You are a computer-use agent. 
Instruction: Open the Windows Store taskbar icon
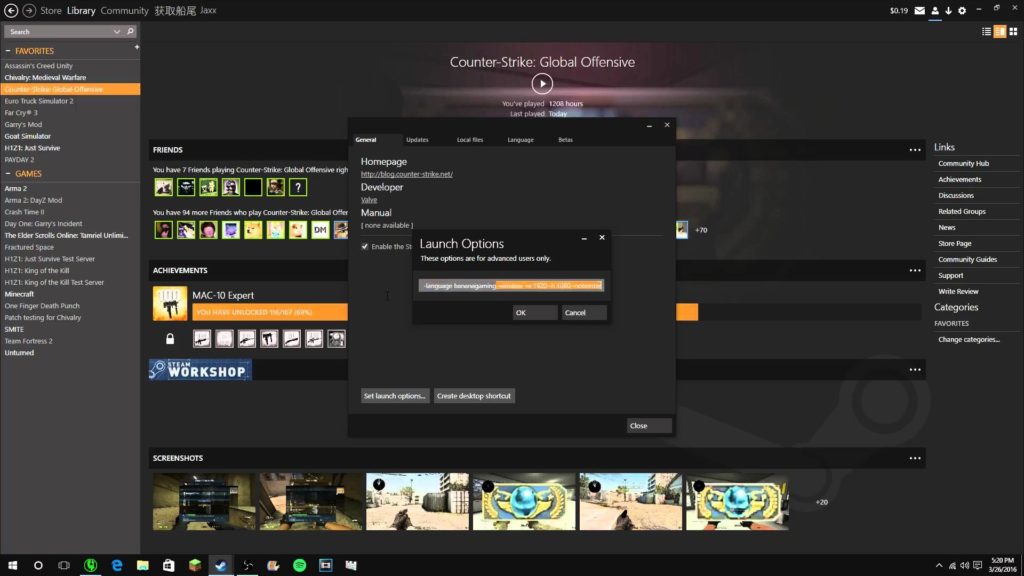coord(168,566)
